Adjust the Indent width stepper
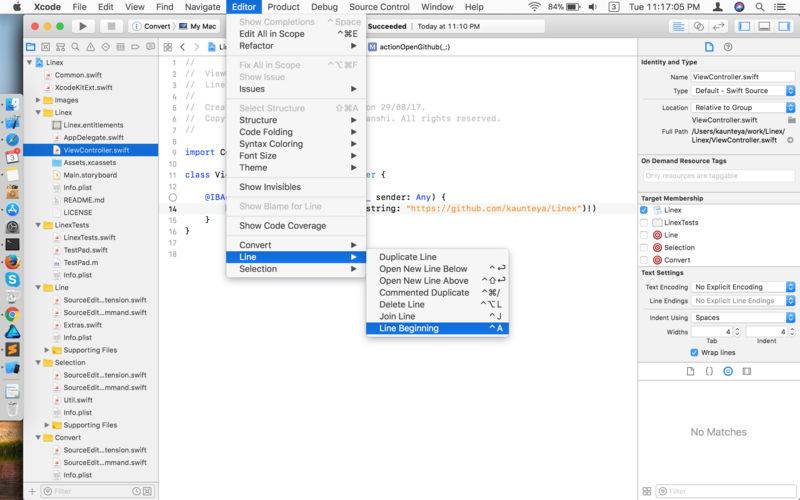This screenshot has height=500, width=800. 792,332
